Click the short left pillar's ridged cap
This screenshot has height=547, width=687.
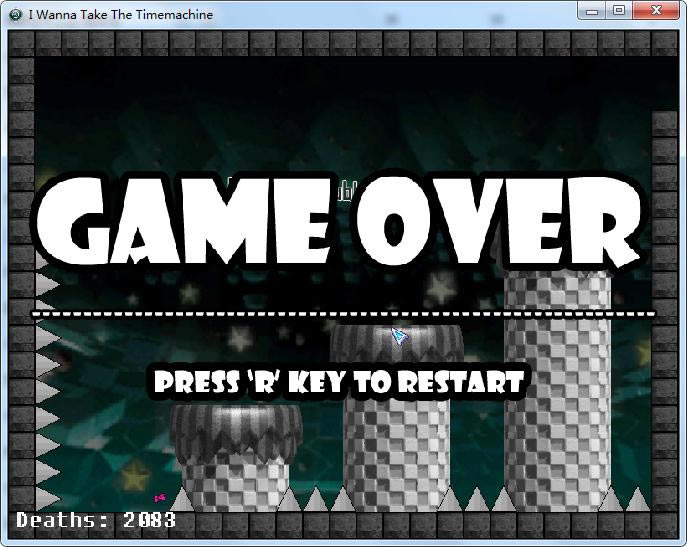[x=236, y=427]
